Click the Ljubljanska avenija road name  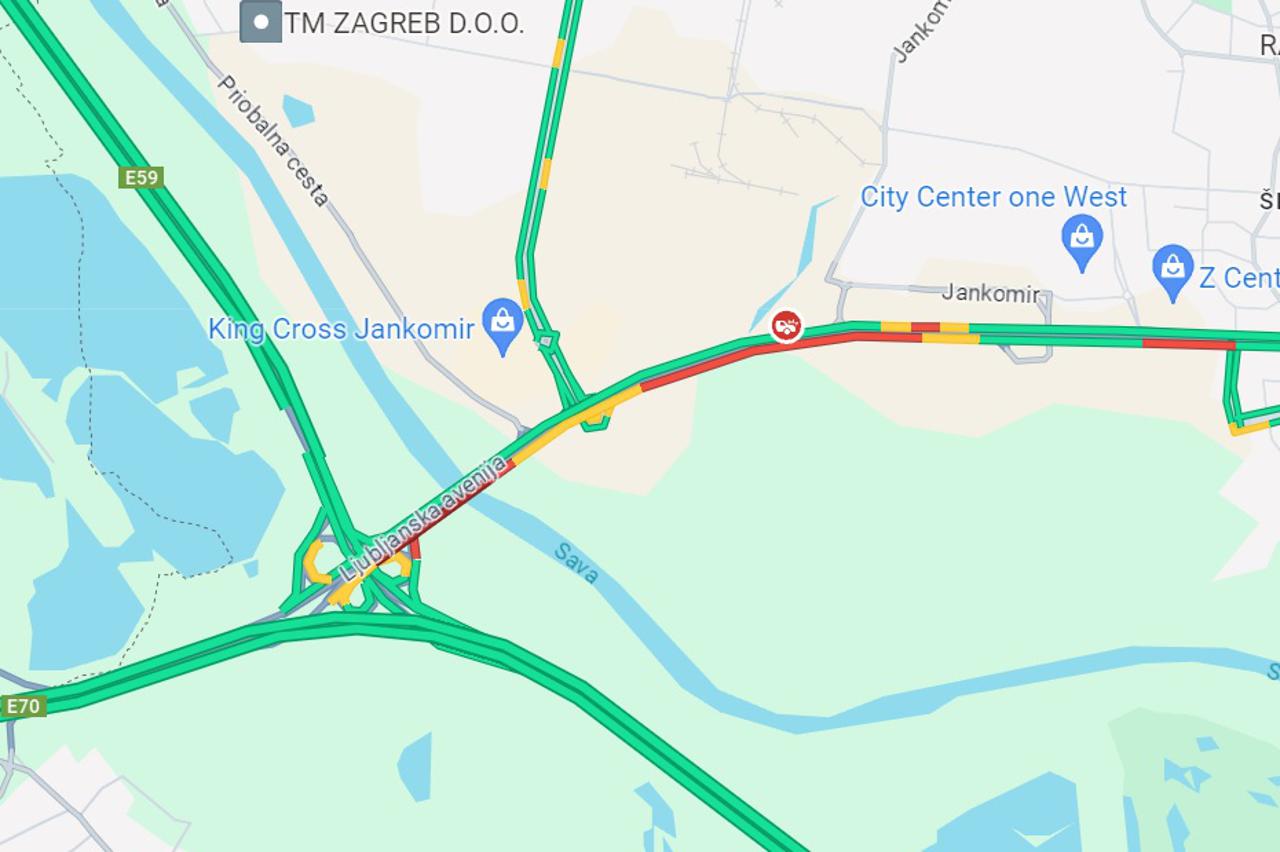424,518
